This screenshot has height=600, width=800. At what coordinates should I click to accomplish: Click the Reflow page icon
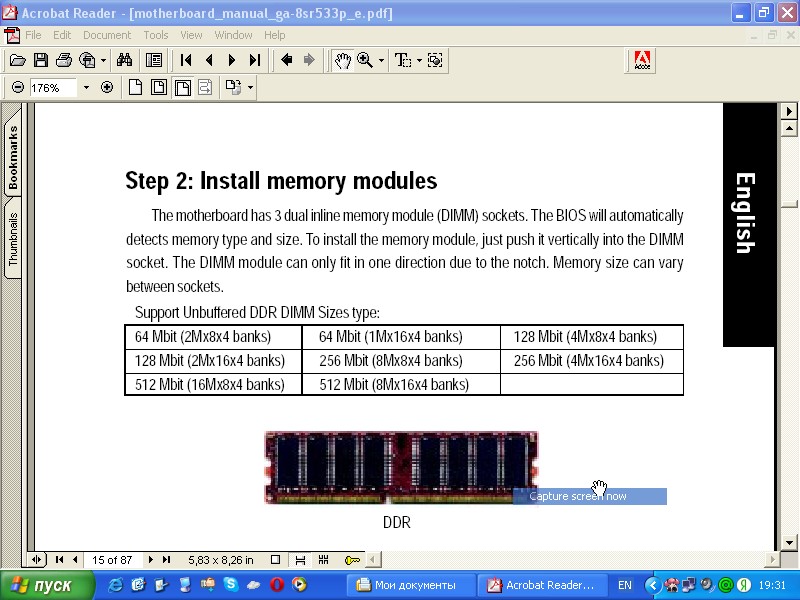pyautogui.click(x=205, y=87)
